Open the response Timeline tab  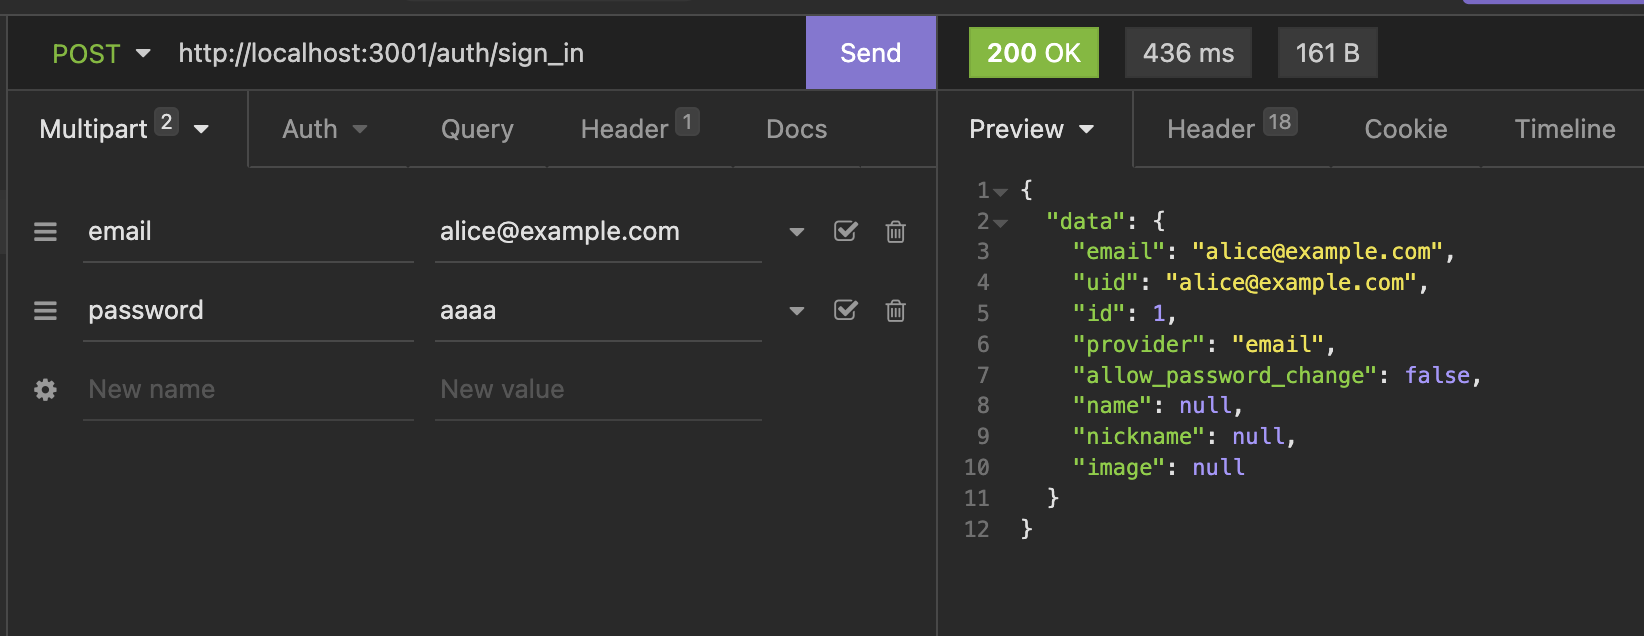click(1564, 129)
